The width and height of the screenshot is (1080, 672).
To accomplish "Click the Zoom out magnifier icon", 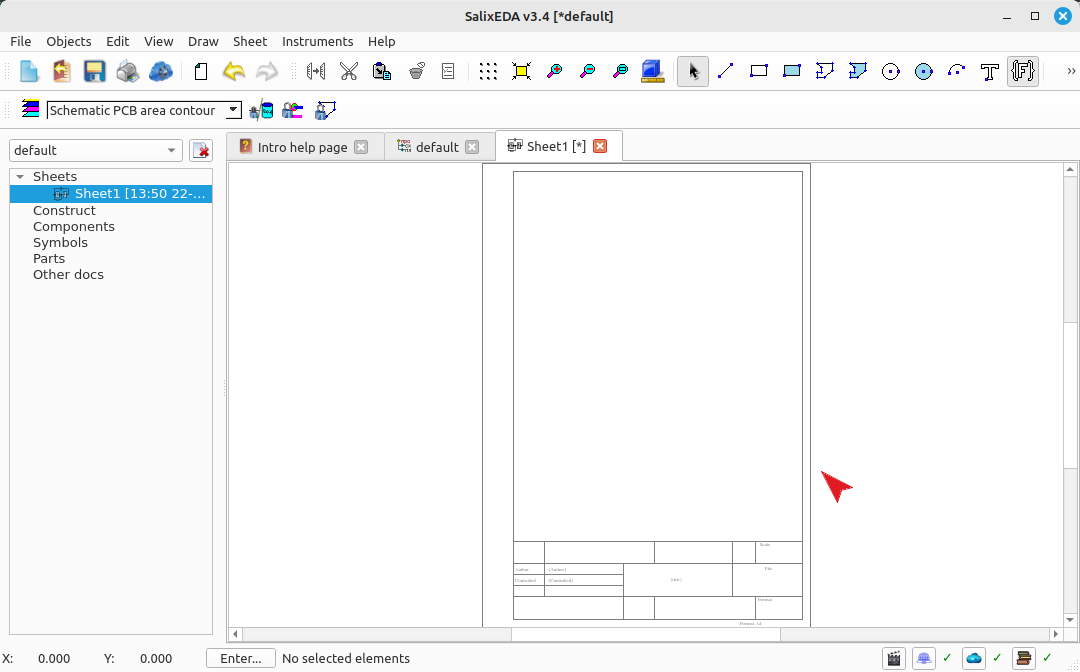I will [x=588, y=71].
